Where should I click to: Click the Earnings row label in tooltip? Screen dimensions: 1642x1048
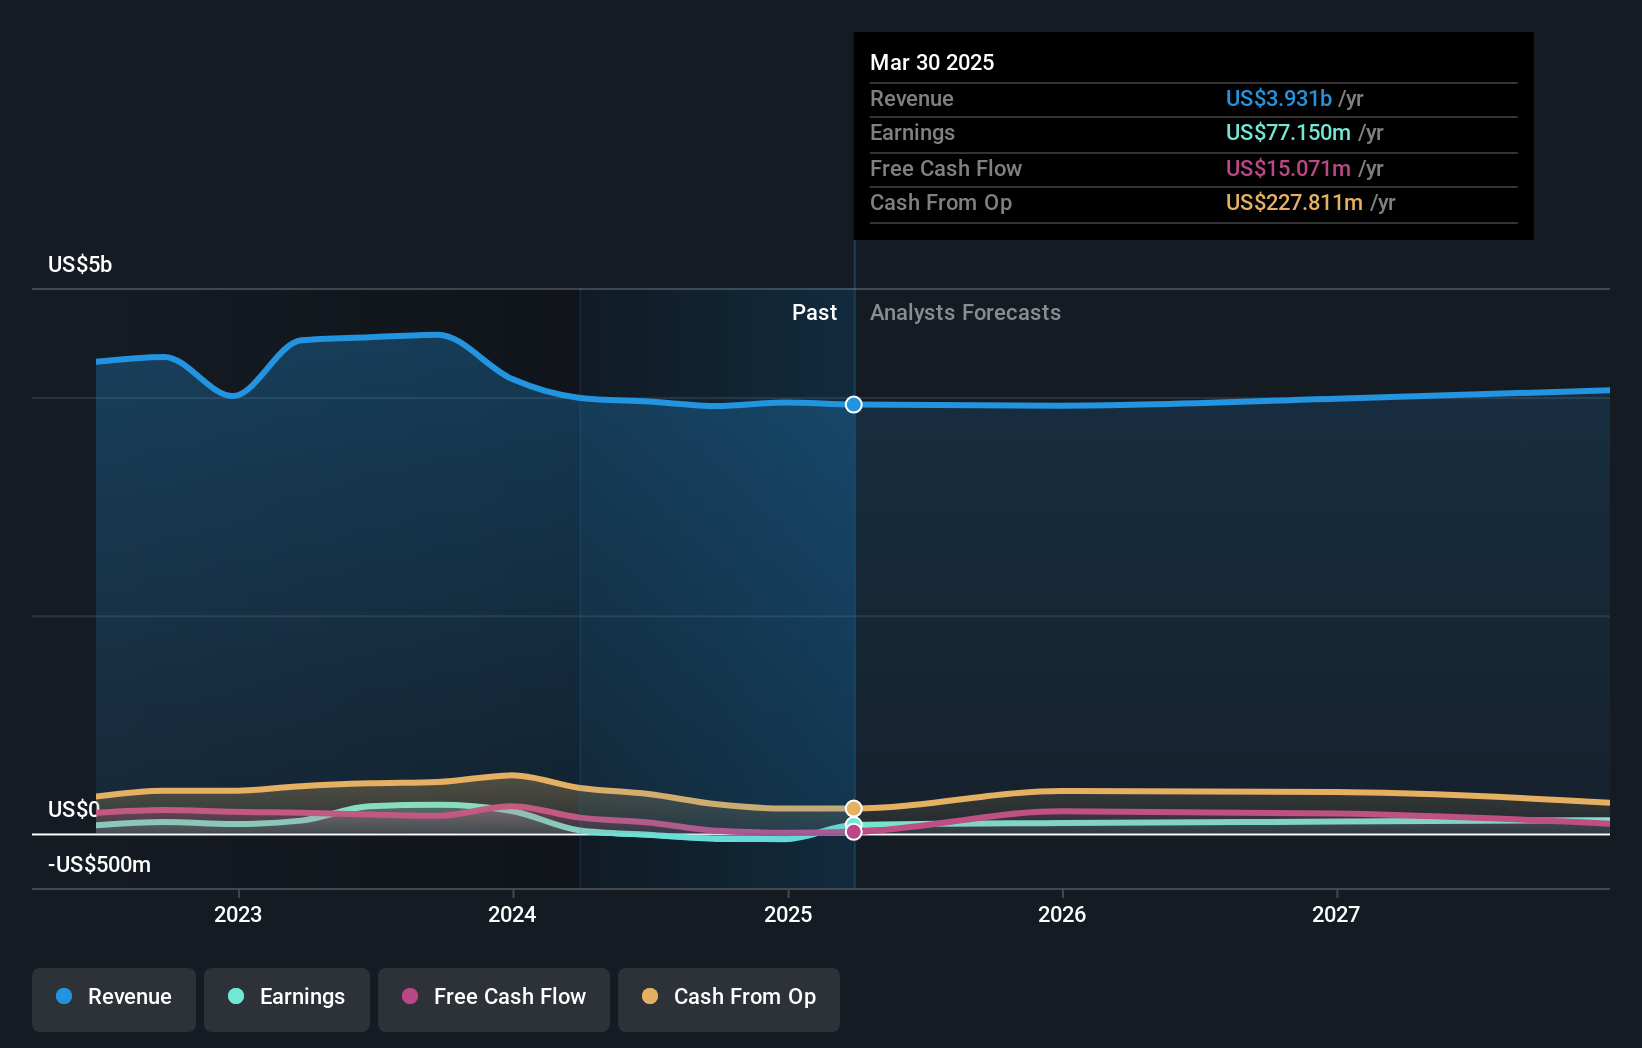pyautogui.click(x=912, y=132)
